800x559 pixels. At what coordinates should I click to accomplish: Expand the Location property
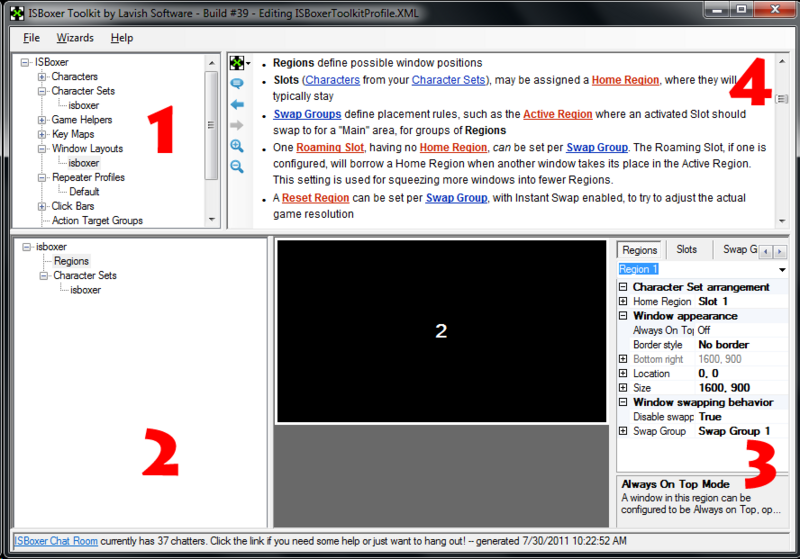tap(623, 373)
